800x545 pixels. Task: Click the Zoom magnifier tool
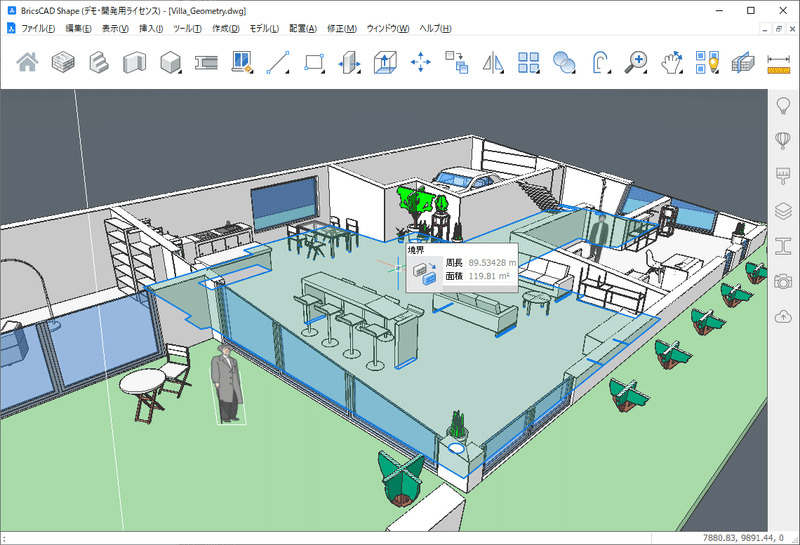(x=636, y=62)
